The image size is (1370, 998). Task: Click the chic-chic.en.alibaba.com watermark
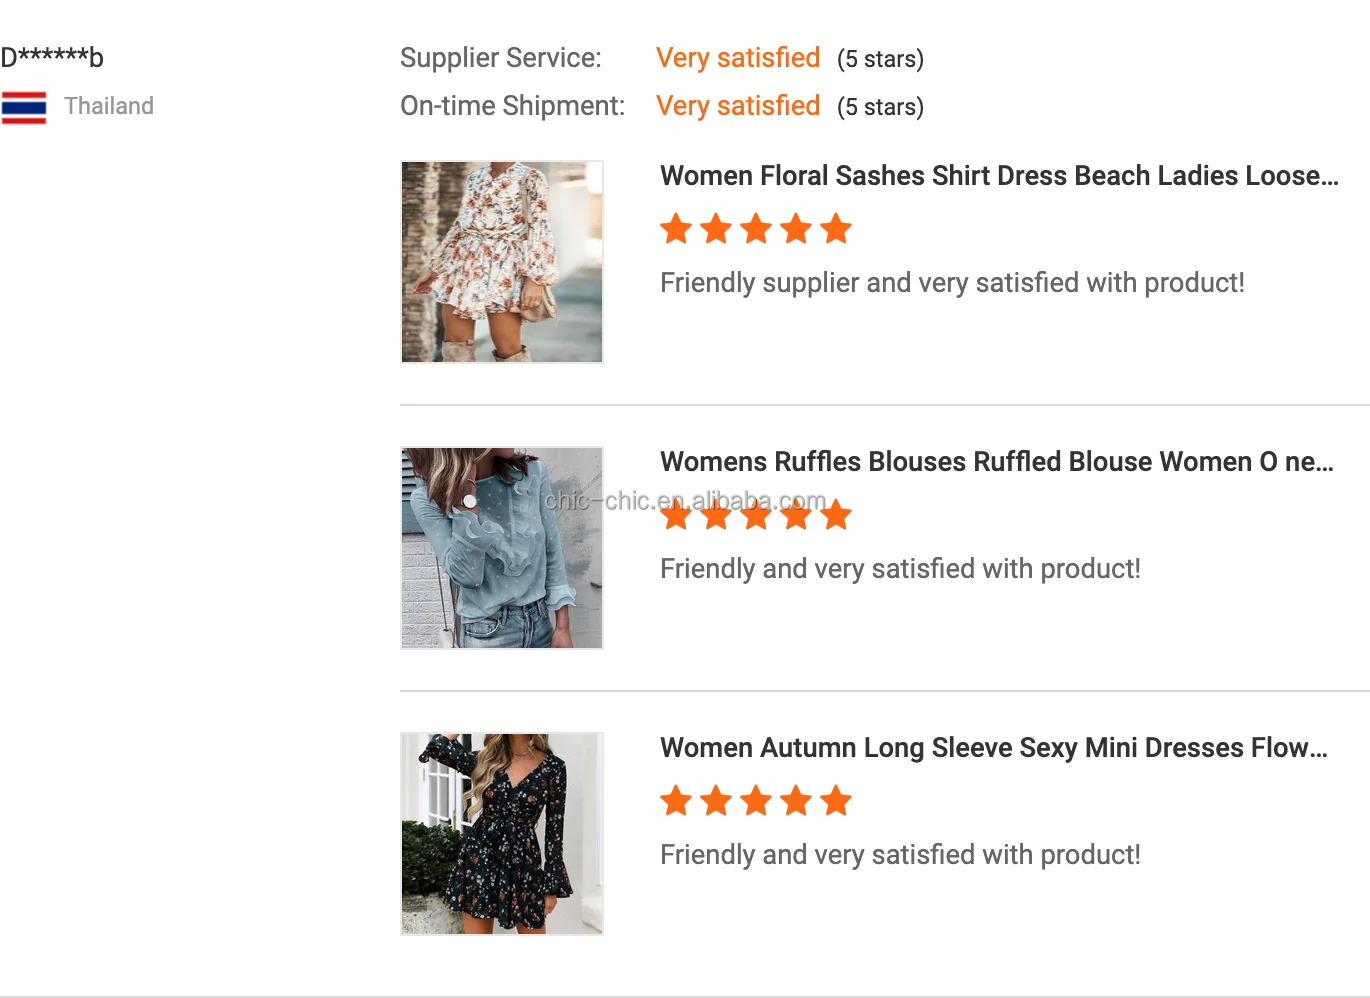coord(640,498)
